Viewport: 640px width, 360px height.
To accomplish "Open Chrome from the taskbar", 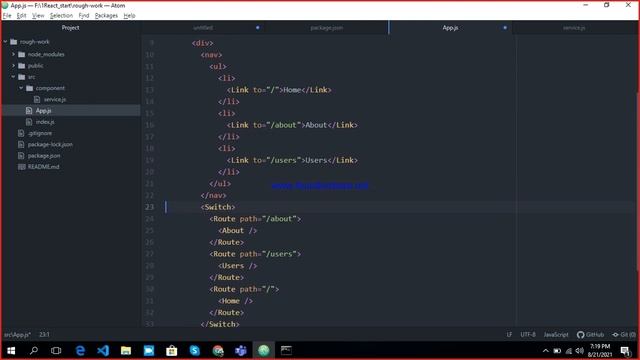I will pos(218,351).
